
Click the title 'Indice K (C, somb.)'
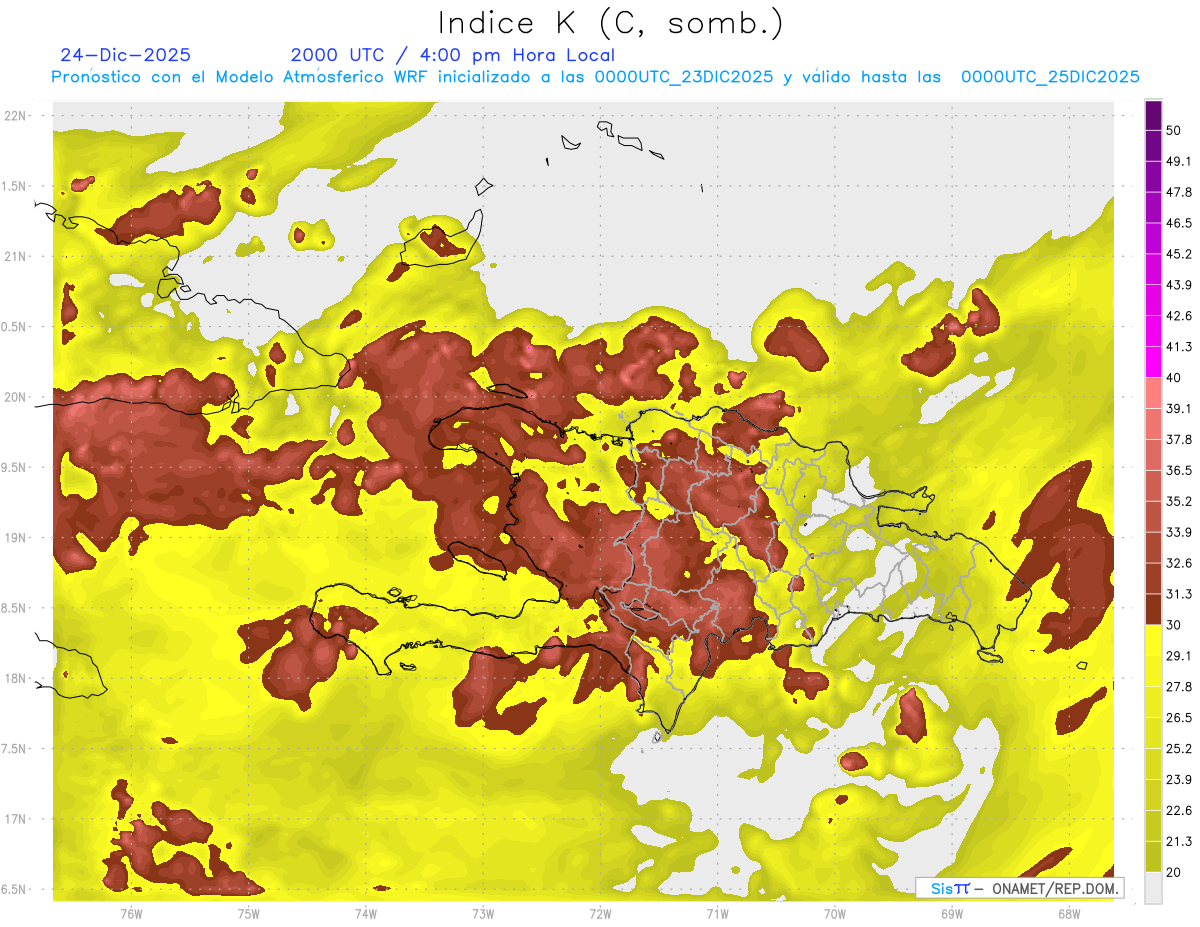point(611,24)
